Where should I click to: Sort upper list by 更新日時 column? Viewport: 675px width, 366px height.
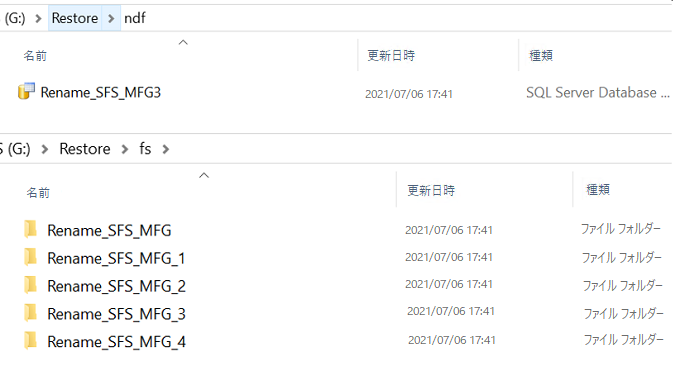[391, 56]
